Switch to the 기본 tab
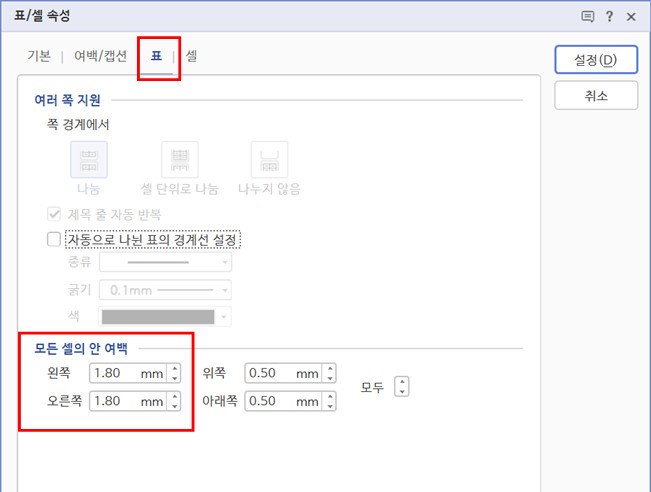 coord(39,56)
